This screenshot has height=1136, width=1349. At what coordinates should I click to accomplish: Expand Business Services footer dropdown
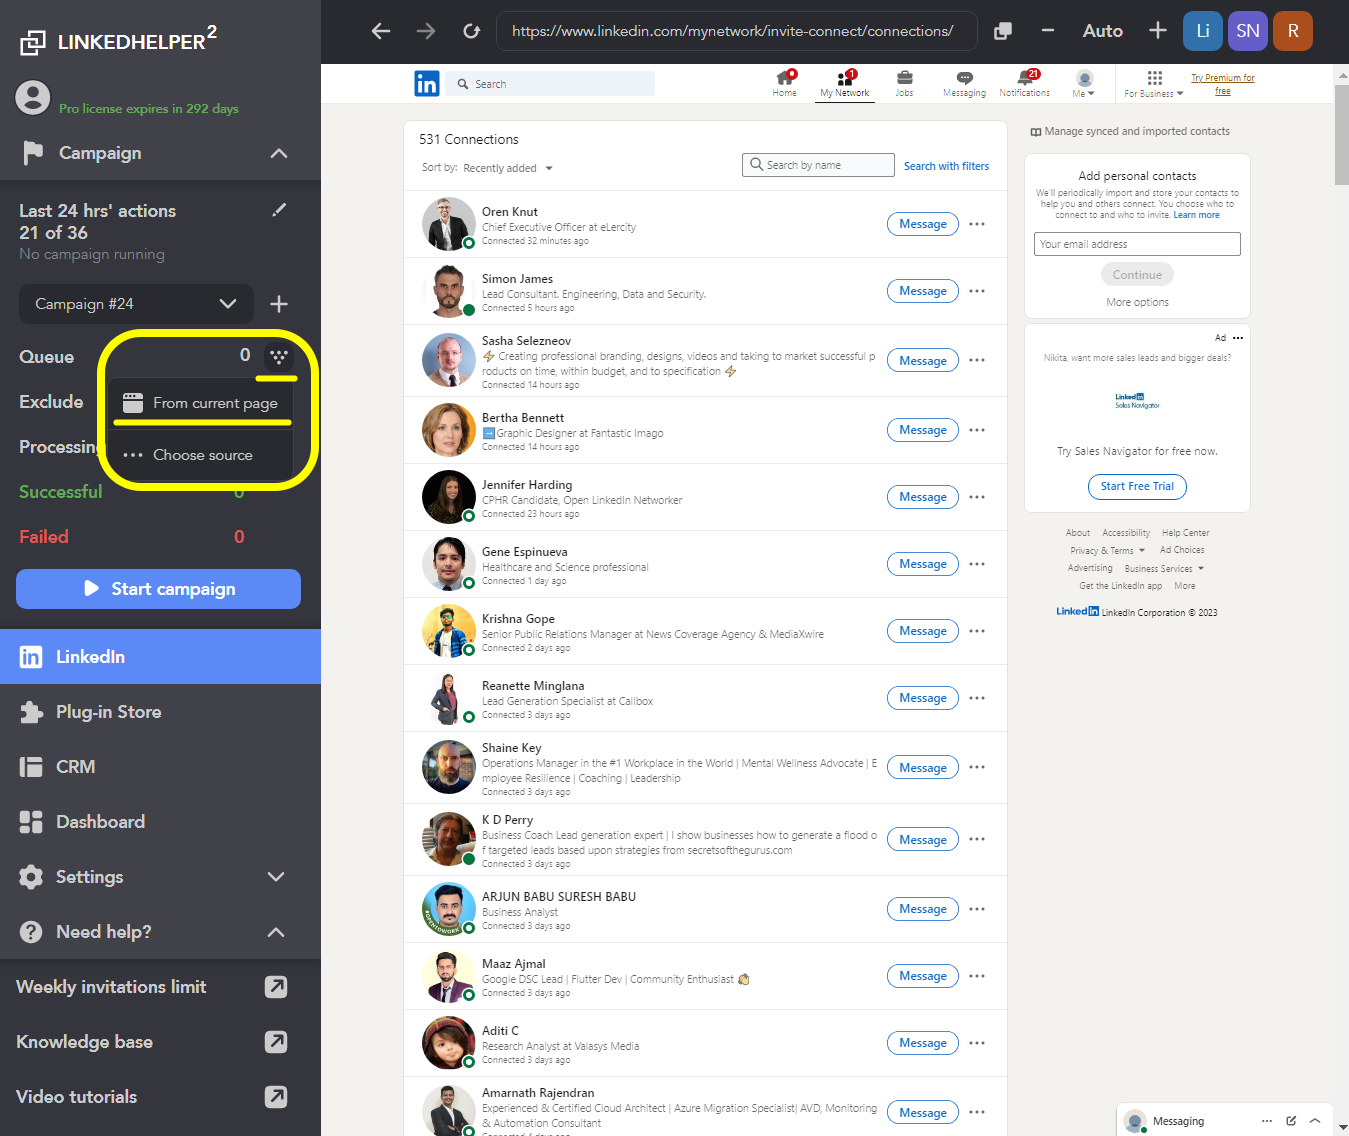coord(1164,569)
